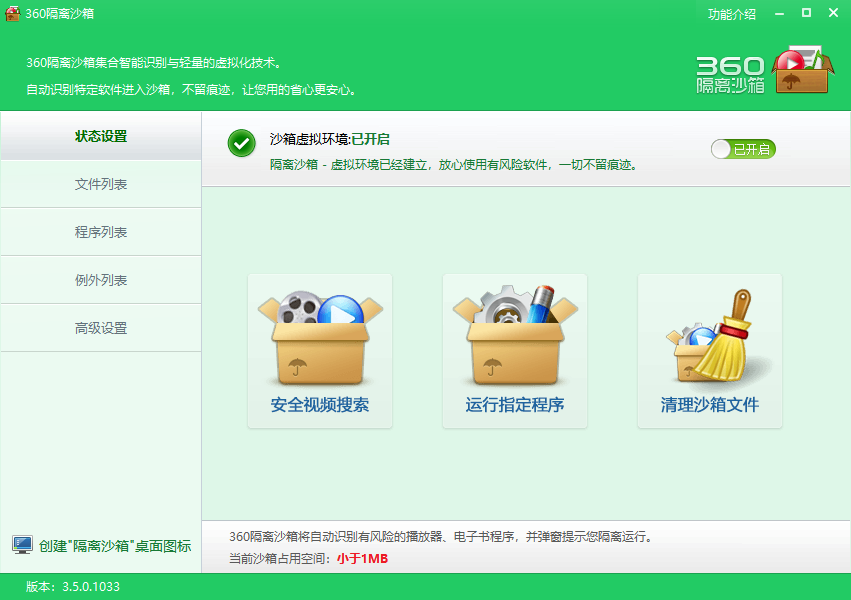The height and width of the screenshot is (600, 851).
Task: Go to the 例外列表 tab
Action: click(x=101, y=280)
